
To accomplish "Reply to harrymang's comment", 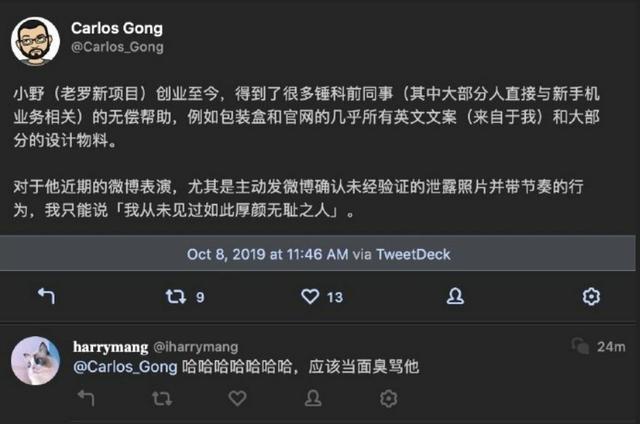I will (x=85, y=398).
